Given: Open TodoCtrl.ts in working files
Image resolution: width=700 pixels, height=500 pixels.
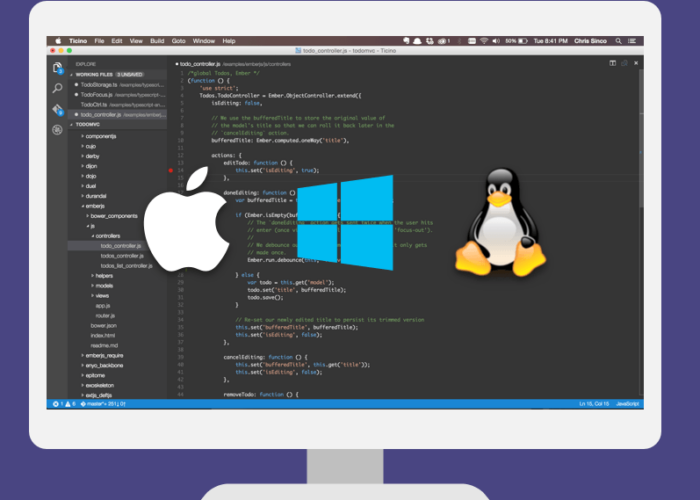Looking at the screenshot, I should [117, 104].
